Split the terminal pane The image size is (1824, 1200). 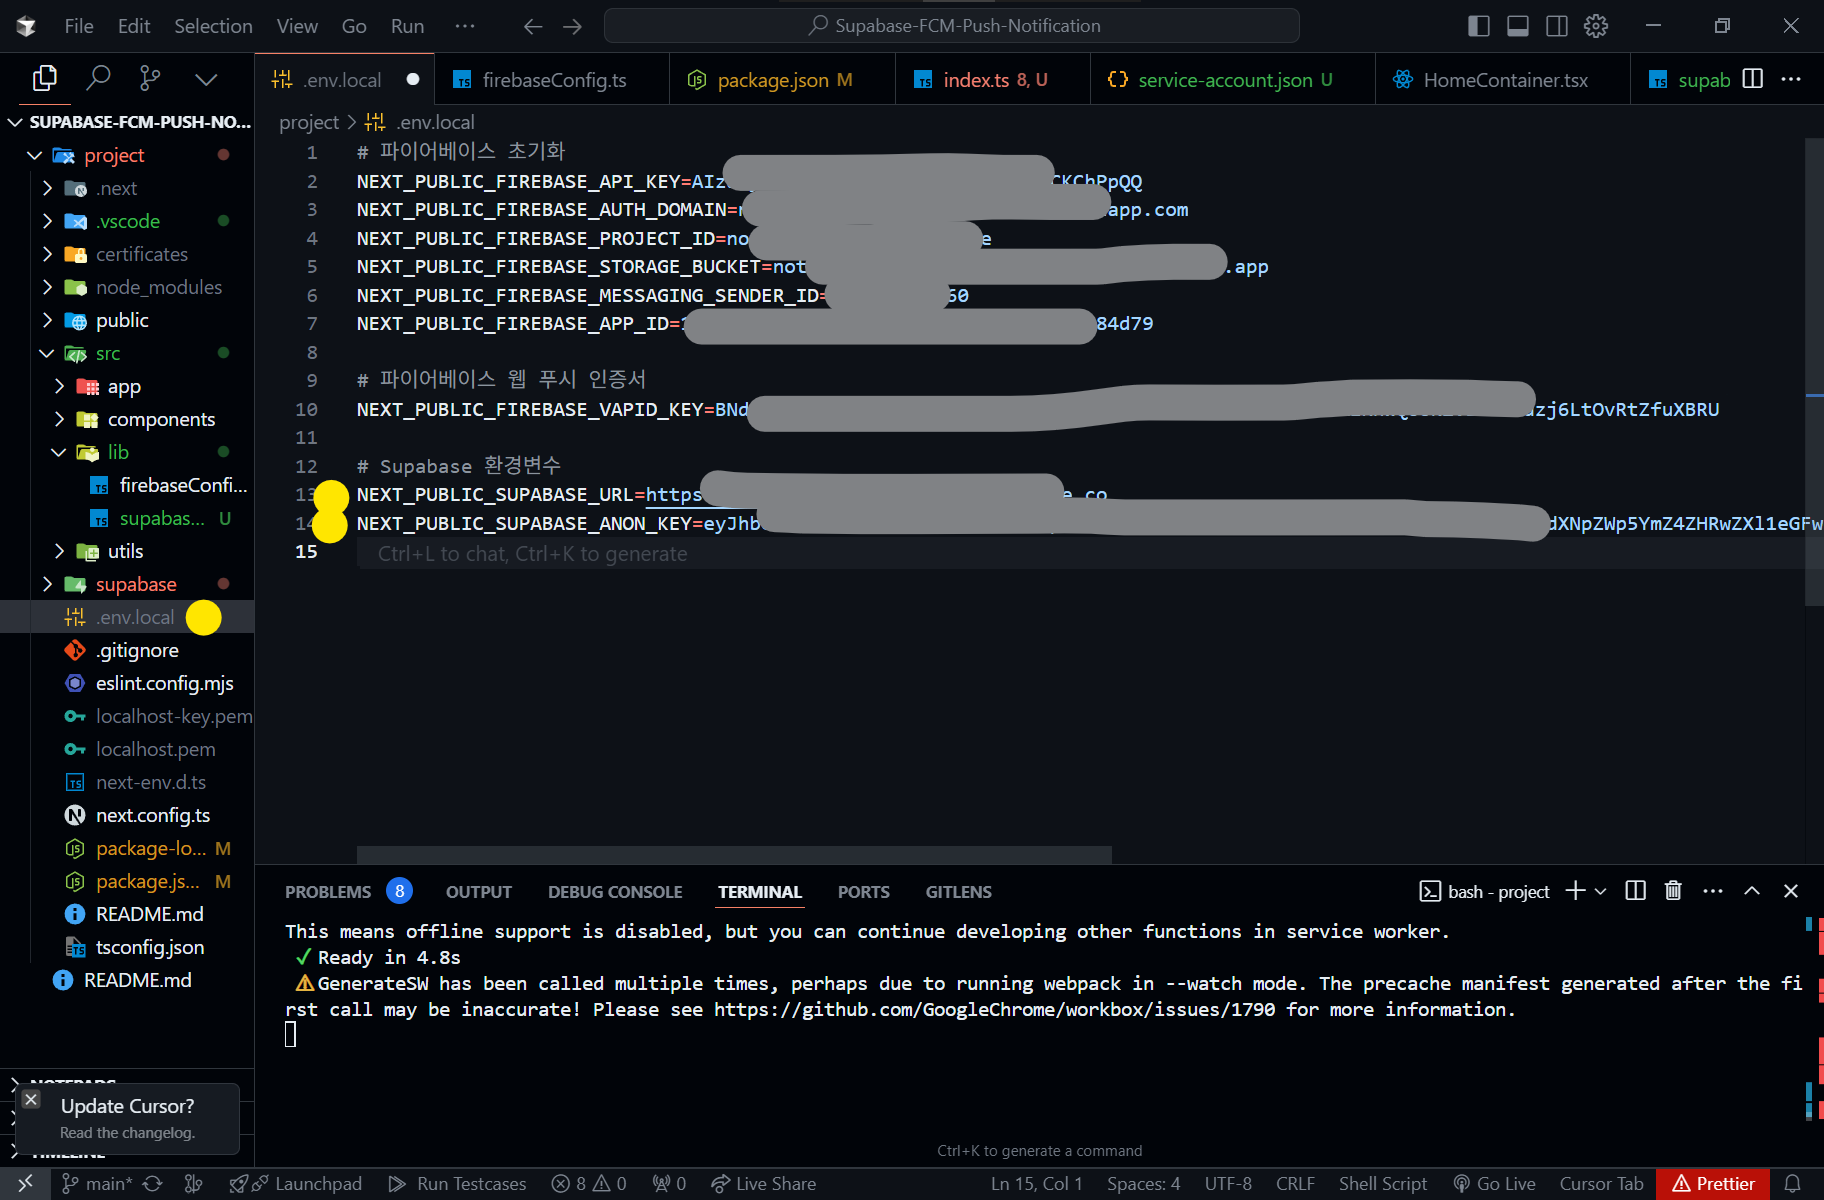click(x=1636, y=891)
